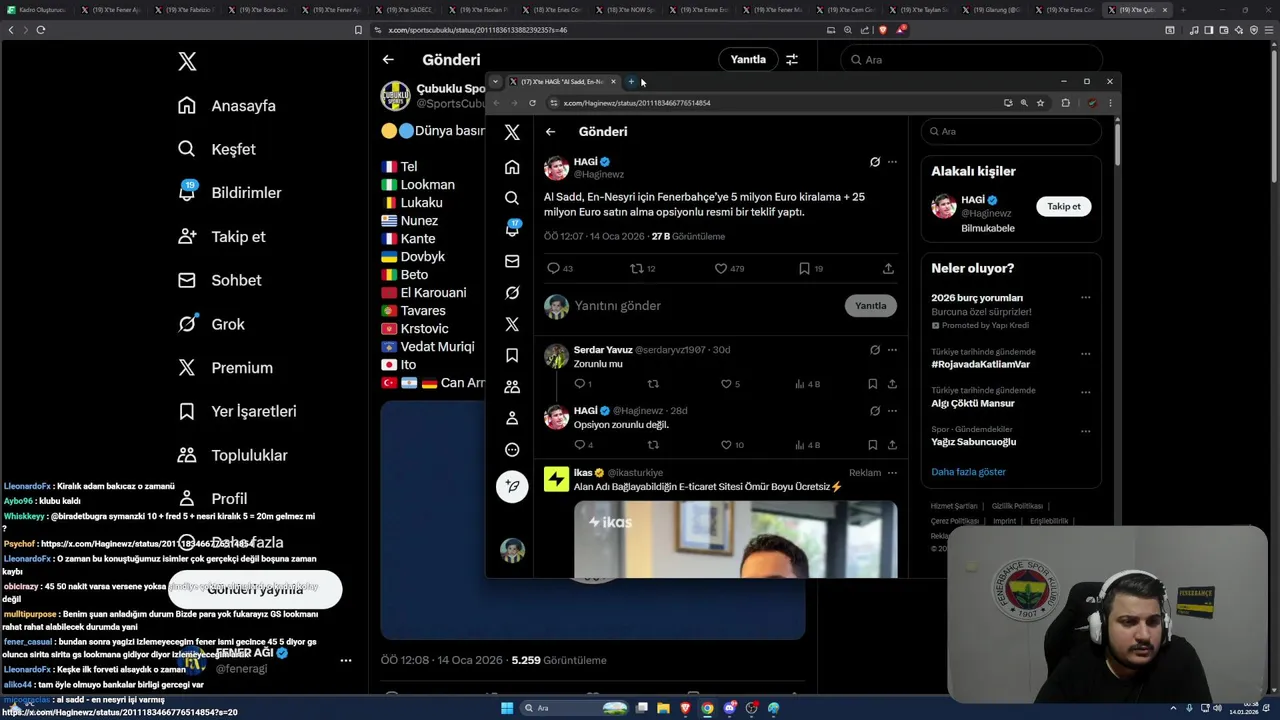Open more menu on HAGİ's reply
Image resolution: width=1280 pixels, height=720 pixels.
[x=892, y=410]
